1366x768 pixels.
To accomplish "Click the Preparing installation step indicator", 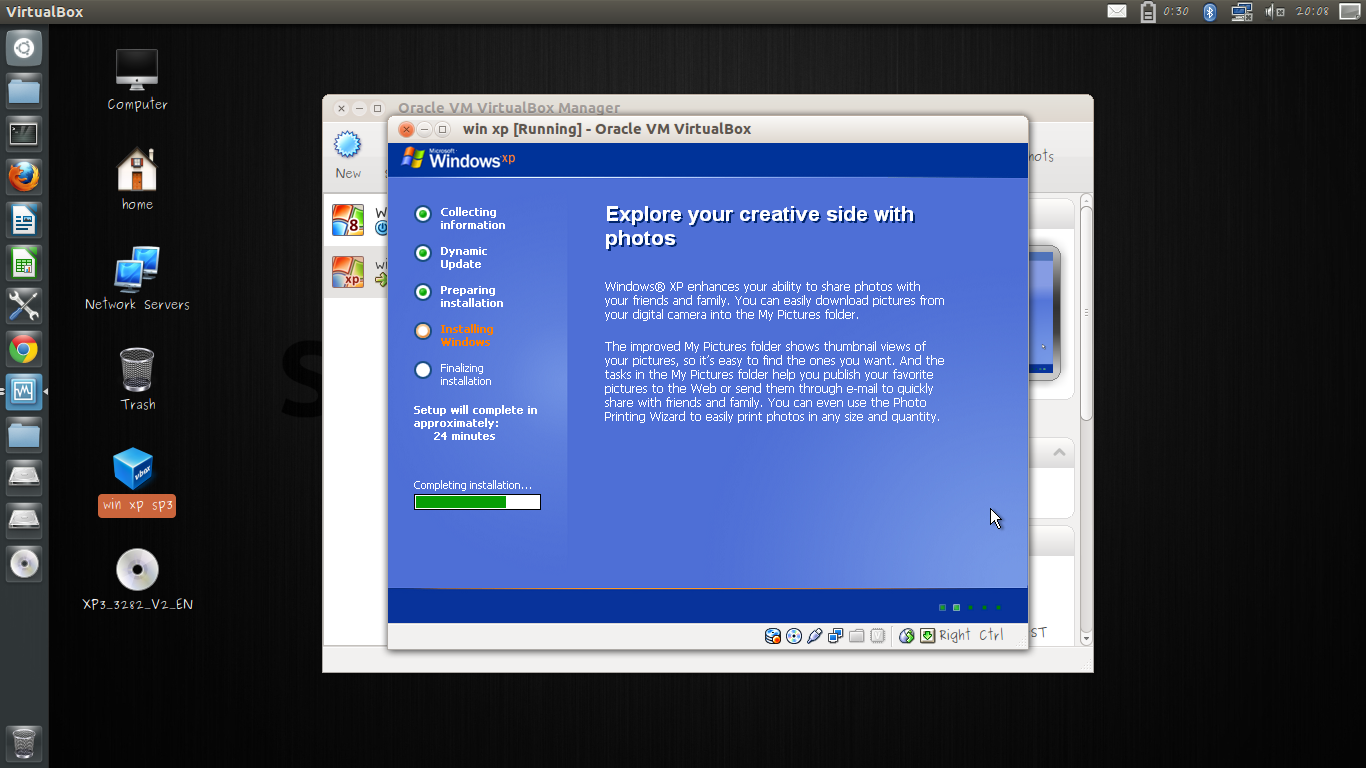I will 423,292.
